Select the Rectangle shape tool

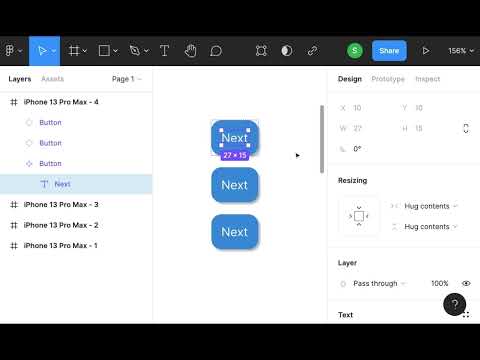click(x=104, y=51)
